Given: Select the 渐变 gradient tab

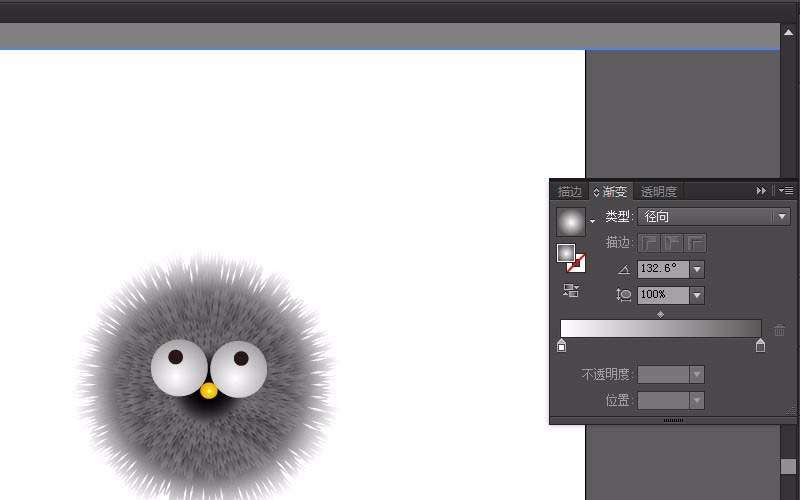Looking at the screenshot, I should [614, 192].
